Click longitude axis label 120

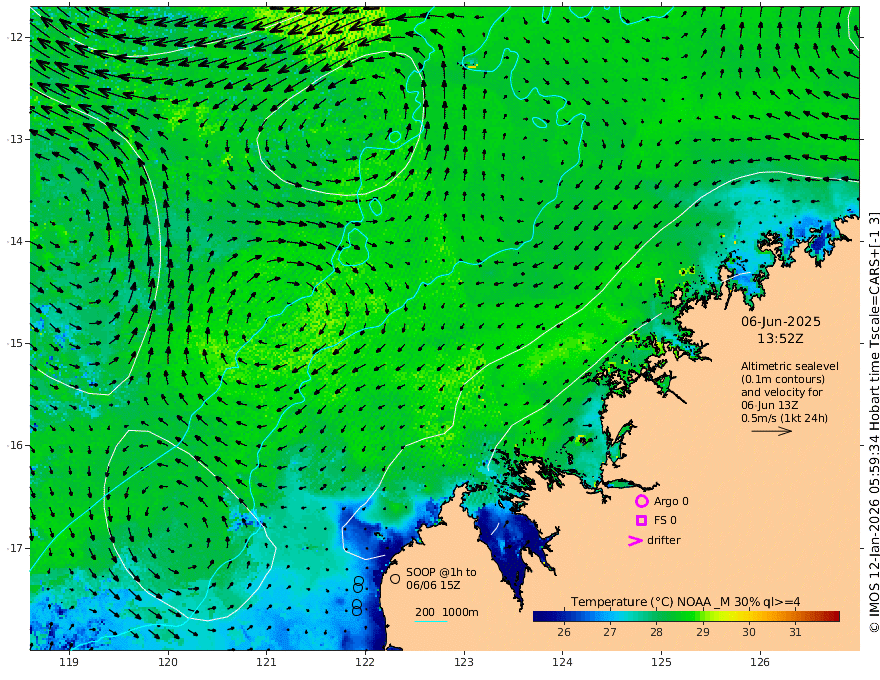[x=168, y=662]
